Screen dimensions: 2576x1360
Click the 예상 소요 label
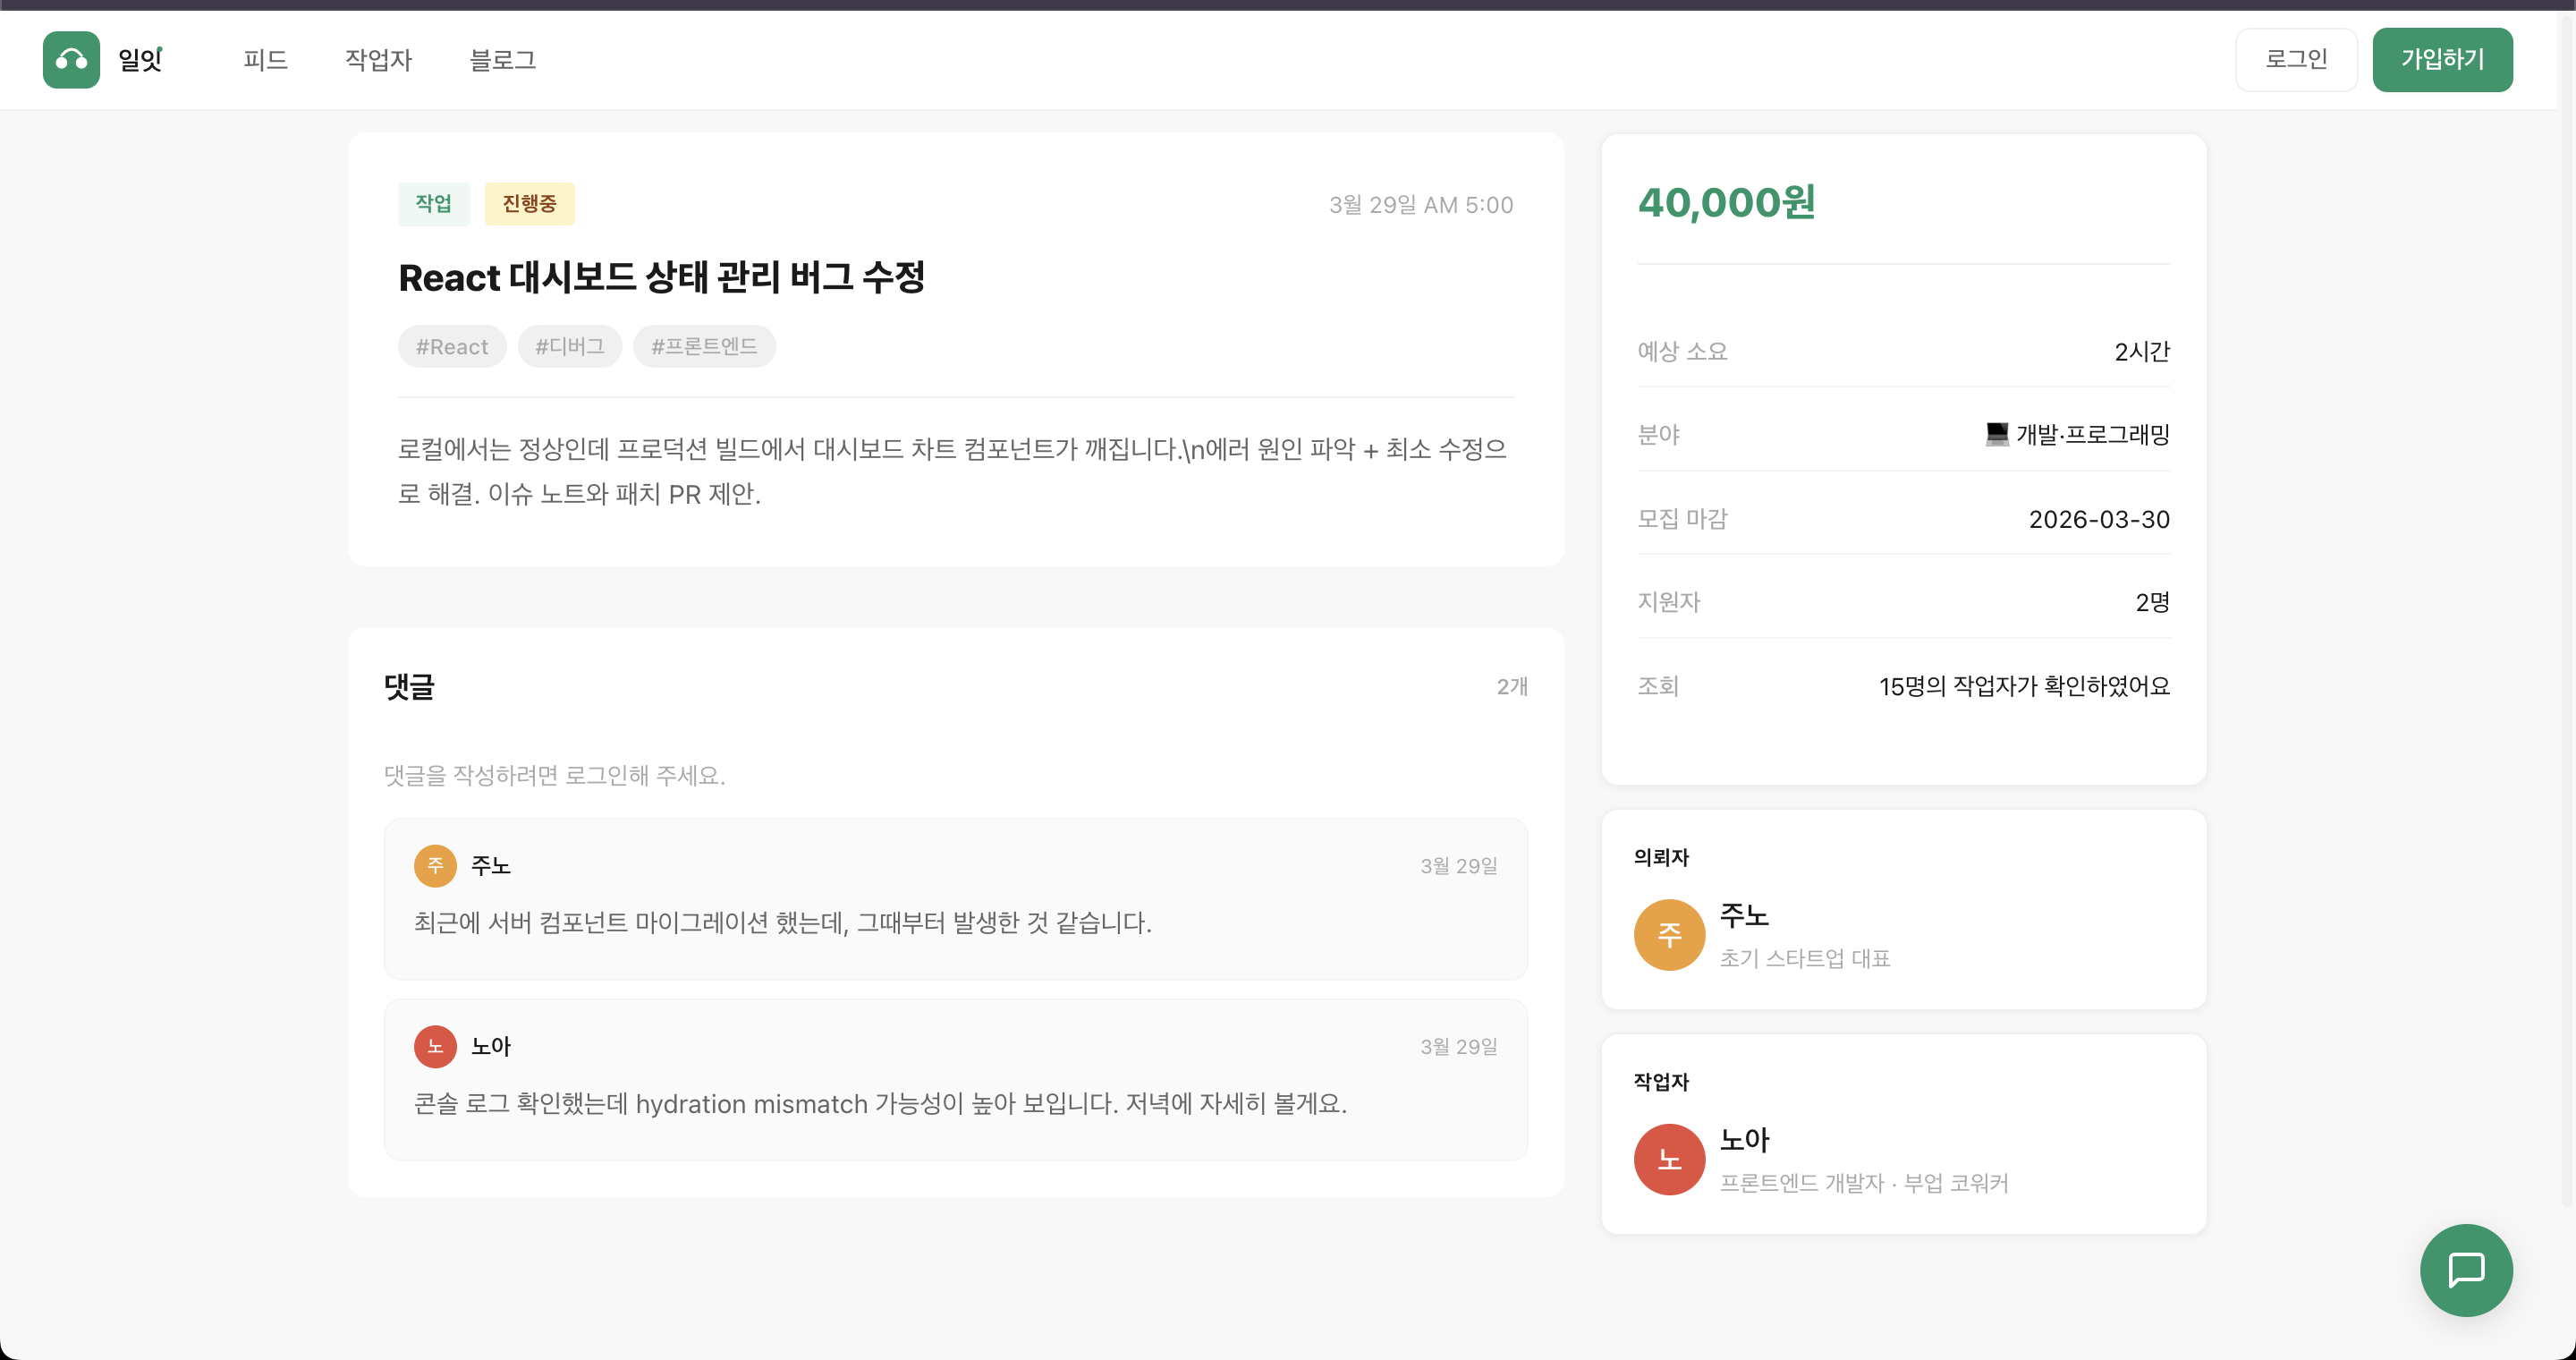point(1682,351)
